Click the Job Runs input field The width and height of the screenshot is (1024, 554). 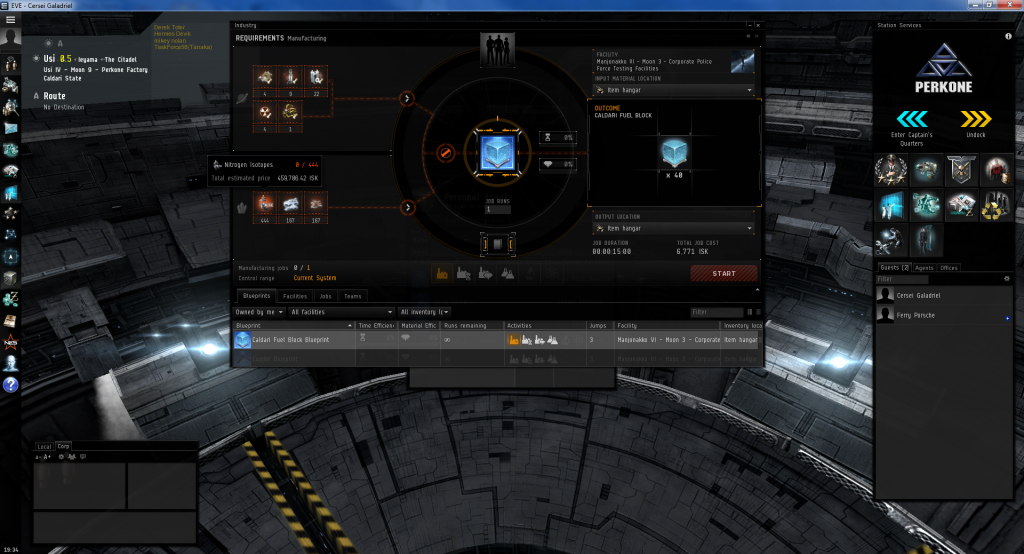click(x=498, y=210)
